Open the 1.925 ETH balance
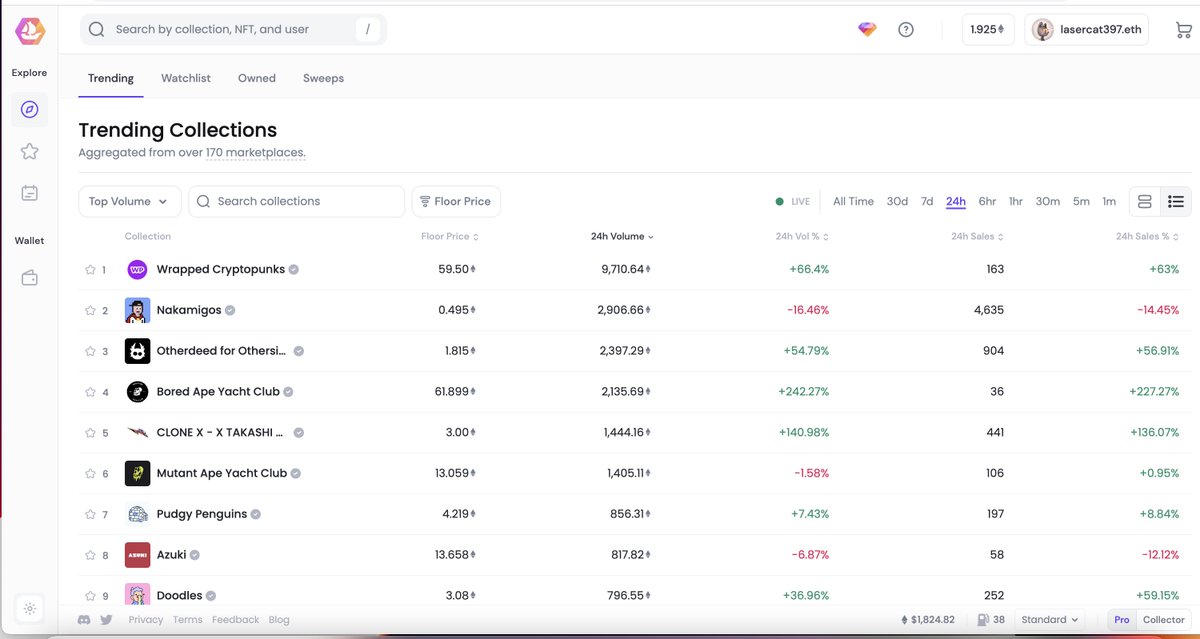Image resolution: width=1200 pixels, height=639 pixels. click(988, 30)
